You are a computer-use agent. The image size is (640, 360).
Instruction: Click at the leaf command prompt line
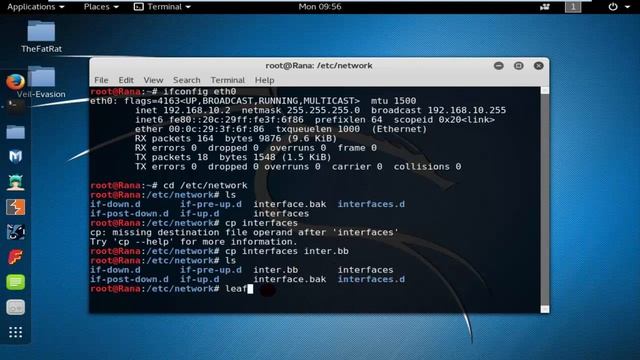tap(171, 289)
